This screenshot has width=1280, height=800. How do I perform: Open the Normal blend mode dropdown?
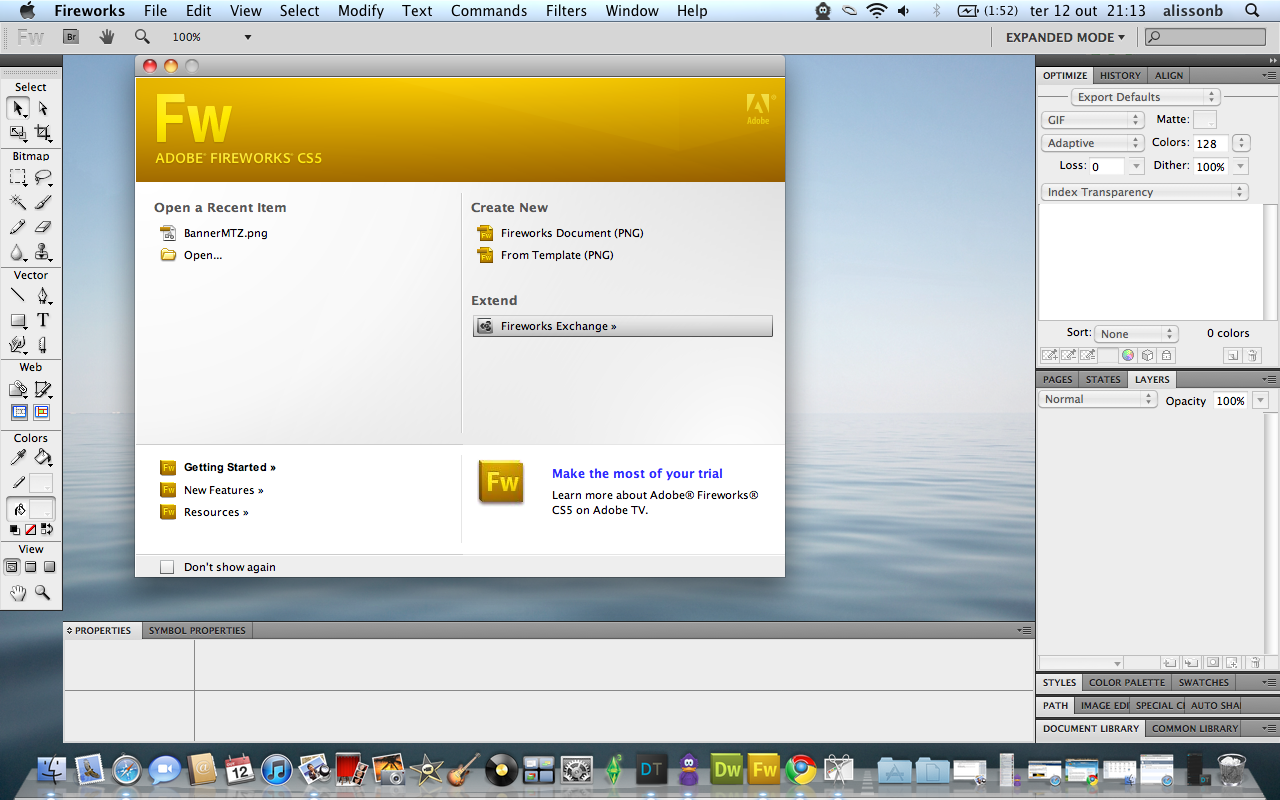click(1098, 399)
